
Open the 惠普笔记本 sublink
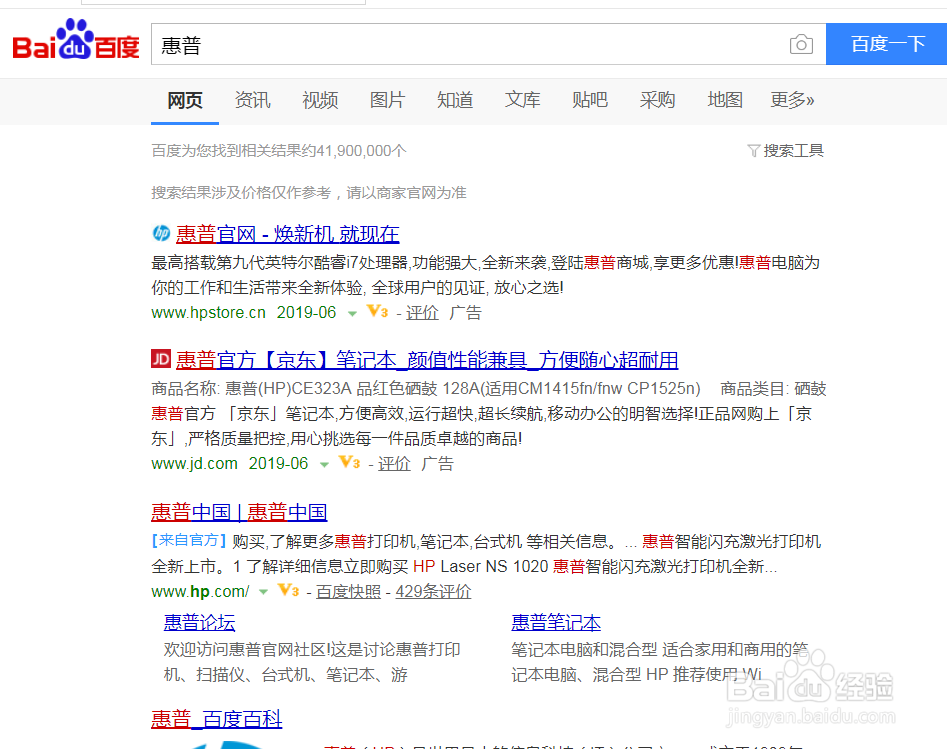pos(556,623)
